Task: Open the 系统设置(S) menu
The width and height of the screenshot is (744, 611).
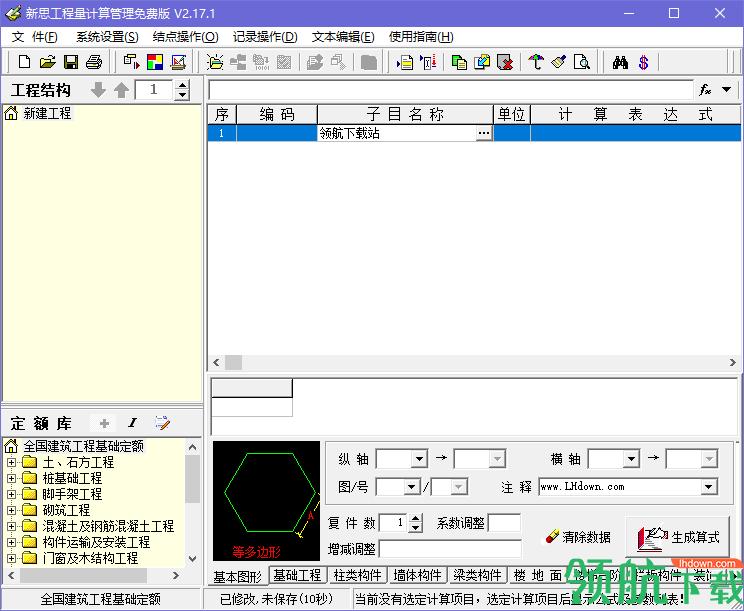Action: click(107, 37)
